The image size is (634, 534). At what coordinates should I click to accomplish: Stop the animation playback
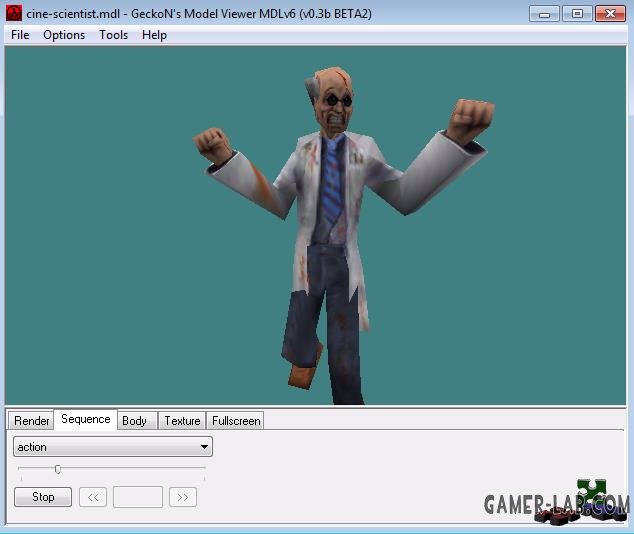tap(43, 497)
